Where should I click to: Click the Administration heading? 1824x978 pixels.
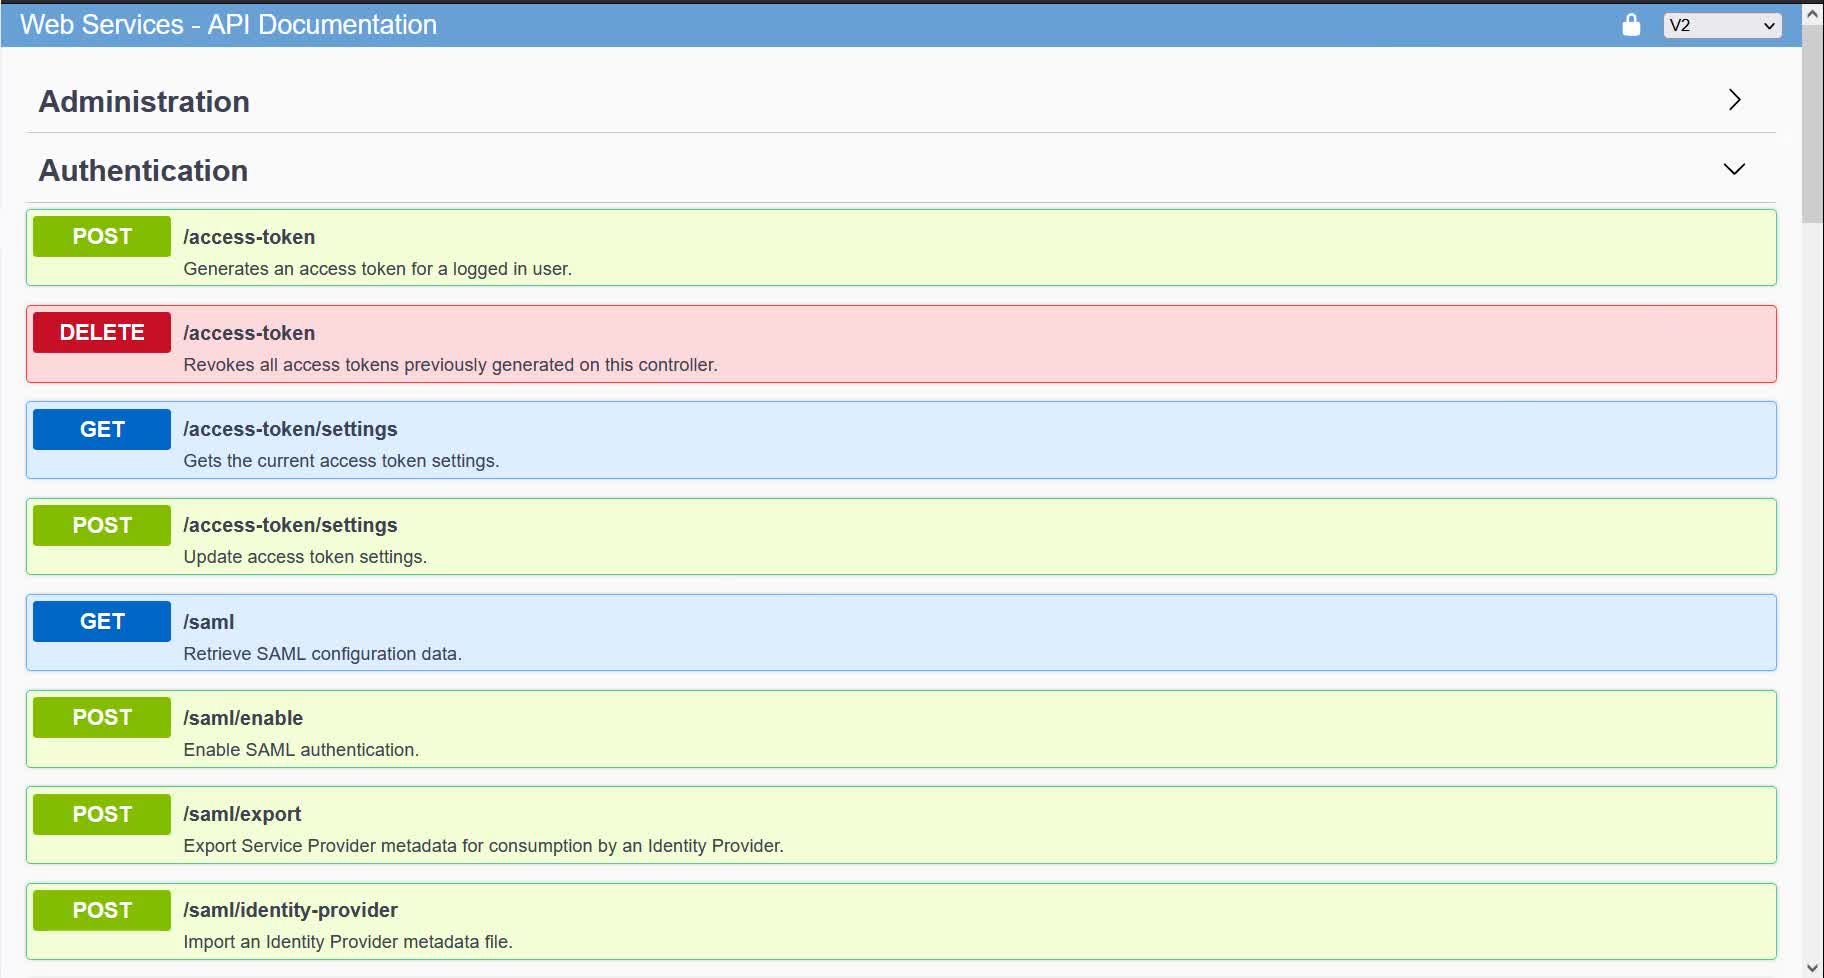(x=144, y=101)
